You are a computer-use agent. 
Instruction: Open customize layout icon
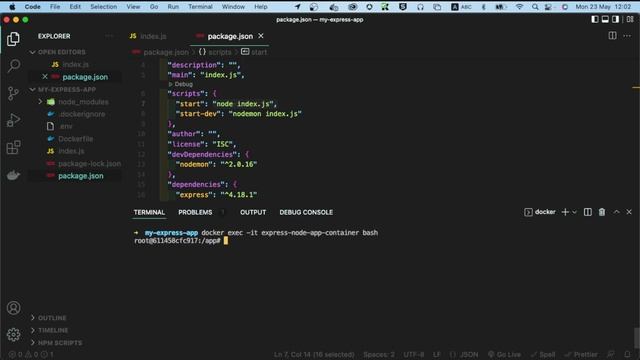(x=630, y=19)
